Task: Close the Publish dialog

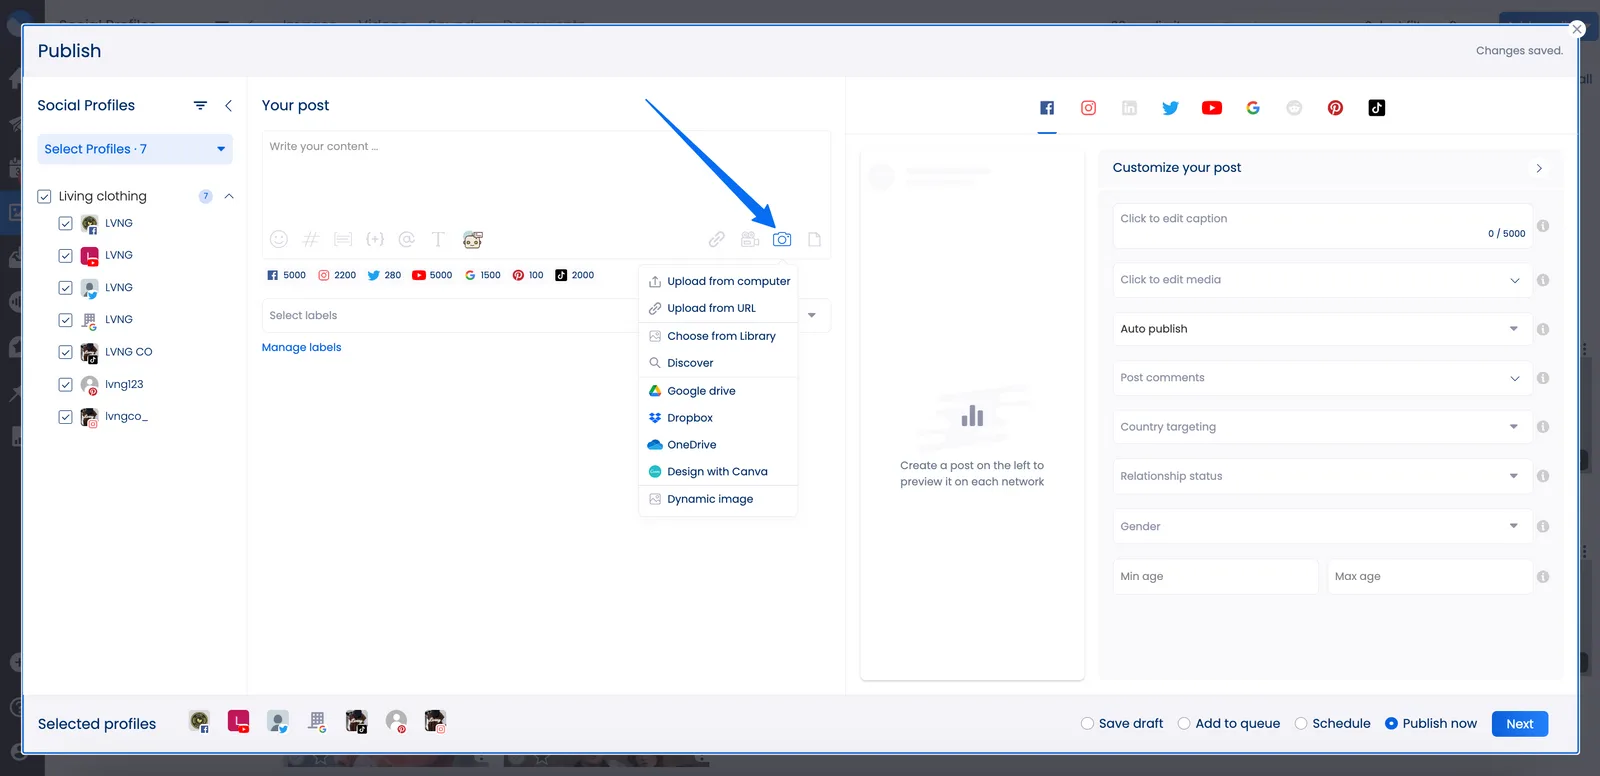Action: pos(1577,29)
